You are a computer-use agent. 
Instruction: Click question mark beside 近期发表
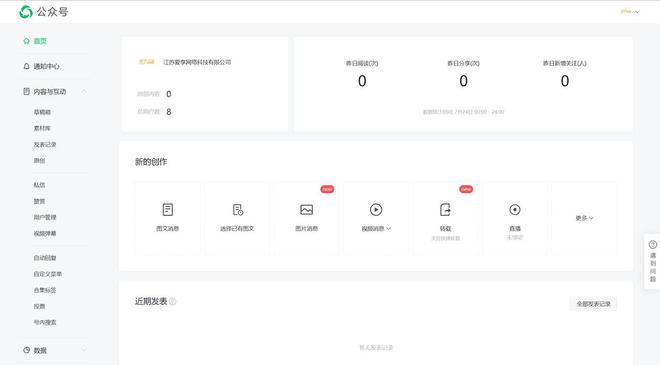point(173,301)
